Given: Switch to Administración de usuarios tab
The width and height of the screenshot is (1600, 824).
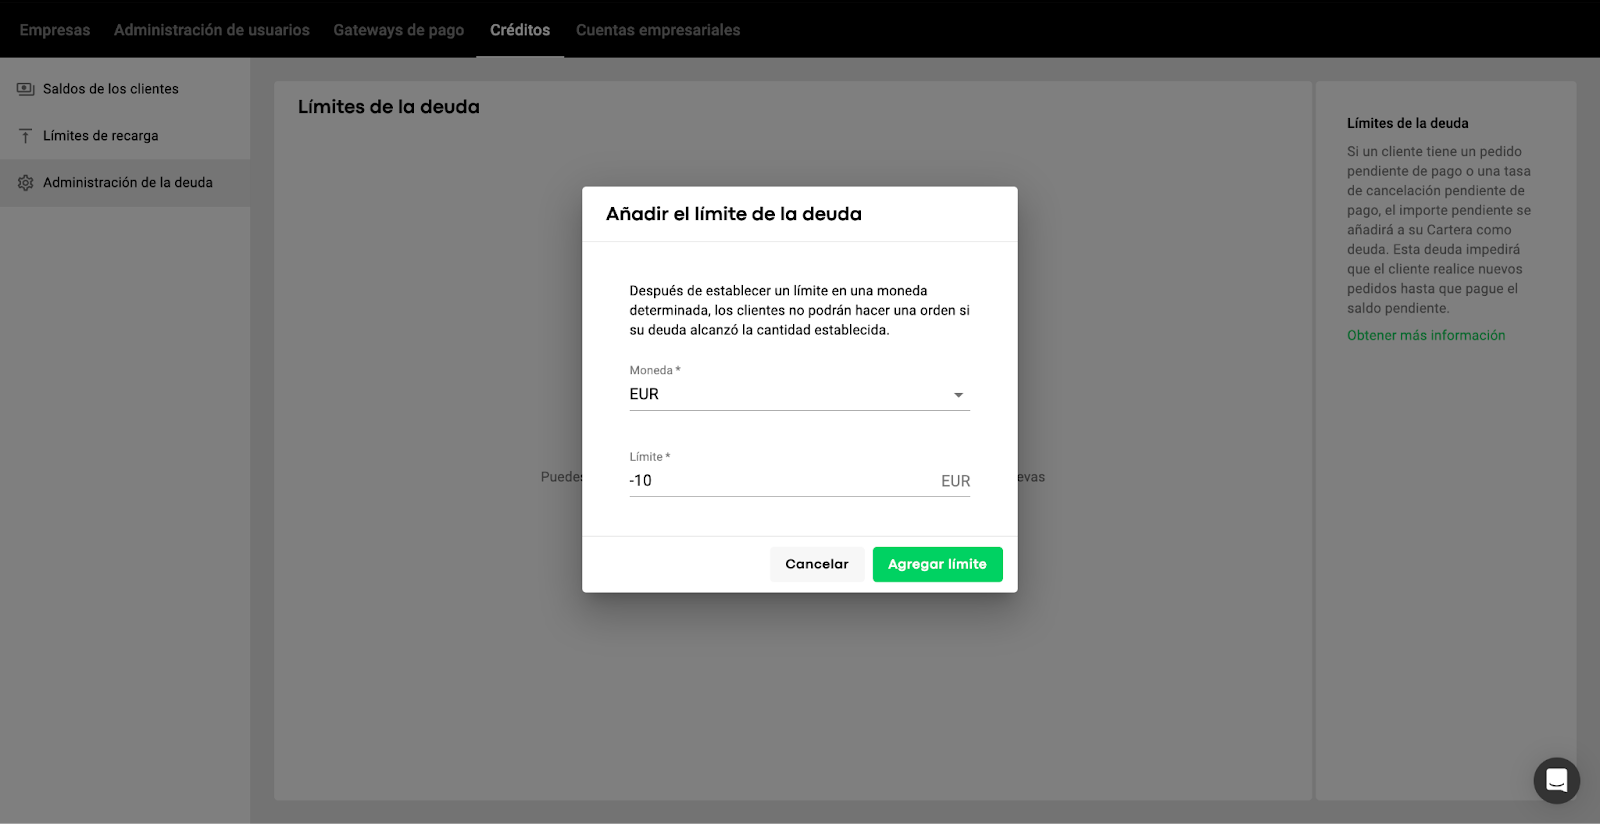Looking at the screenshot, I should 212,30.
